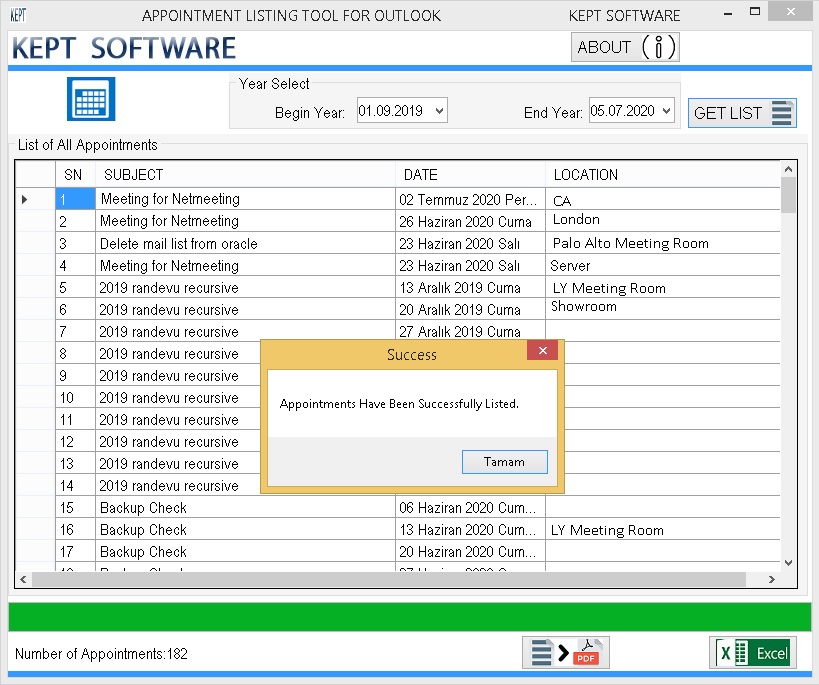The width and height of the screenshot is (819, 685).
Task: Click the KEPT SOFTWARE logo text
Action: click(x=124, y=48)
